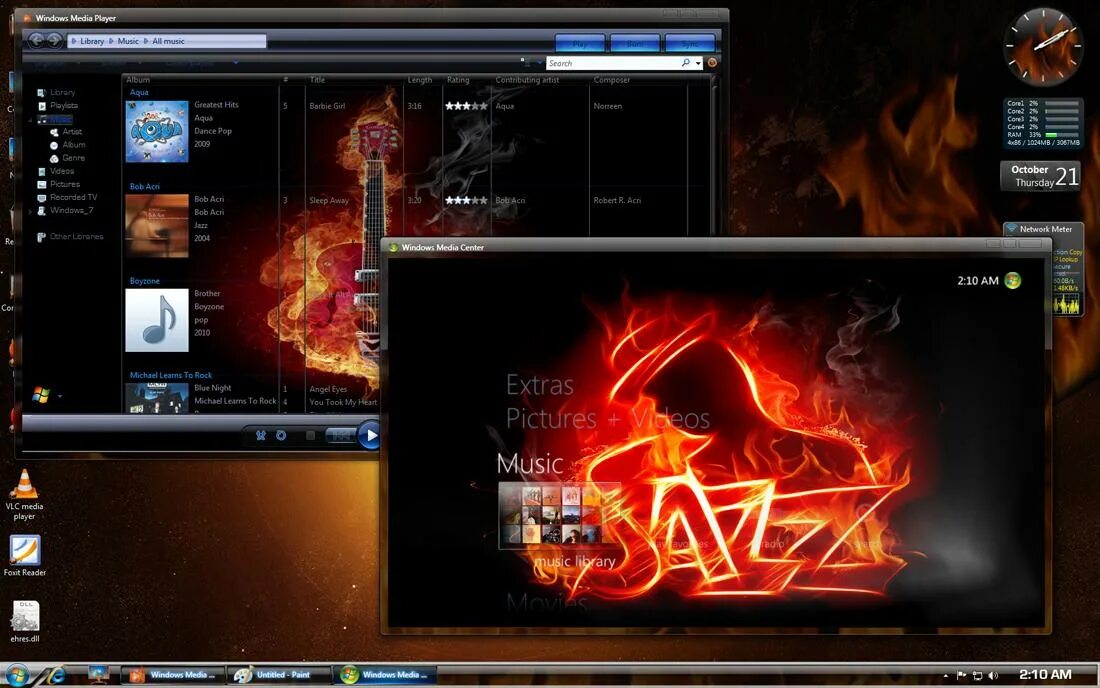1100x688 pixels.
Task: Select Pictures in the navigation tree
Action: point(65,184)
